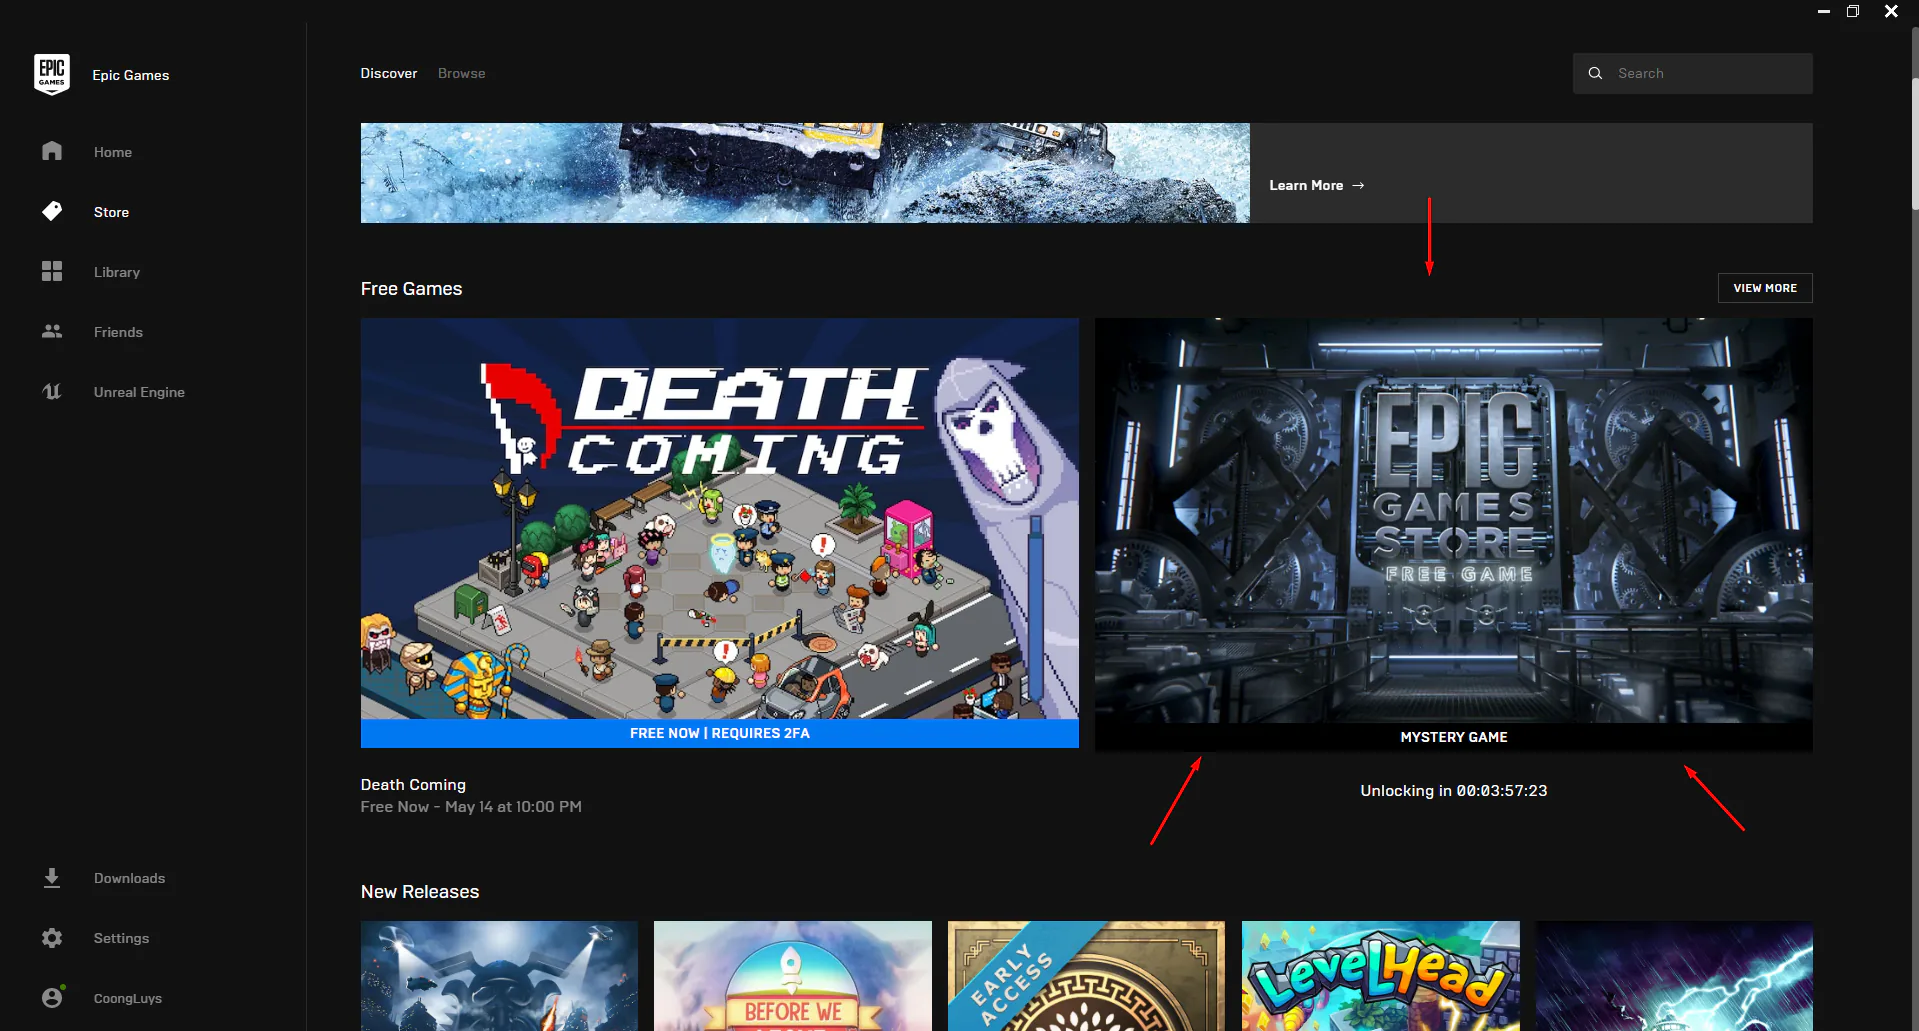Open the Library menu item label
This screenshot has height=1031, width=1919.
pos(117,272)
